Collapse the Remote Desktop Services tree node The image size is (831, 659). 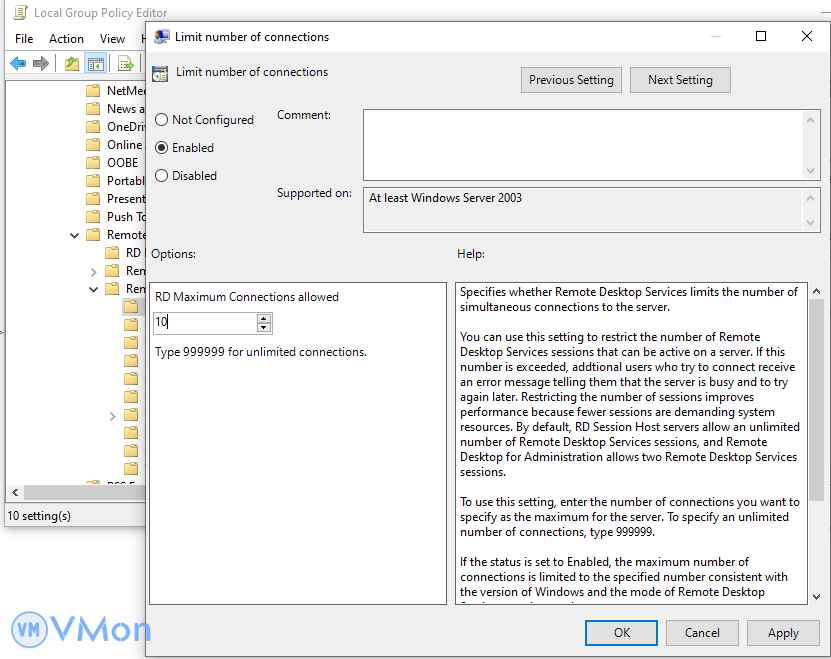click(x=75, y=235)
